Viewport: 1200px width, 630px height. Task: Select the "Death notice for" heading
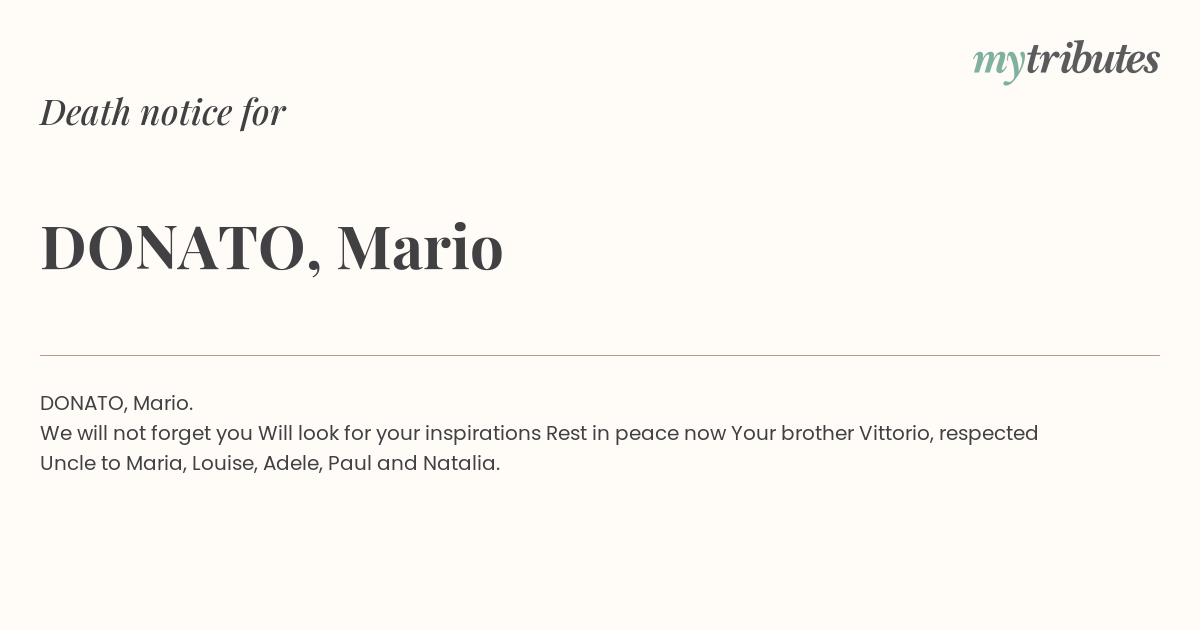pos(163,113)
